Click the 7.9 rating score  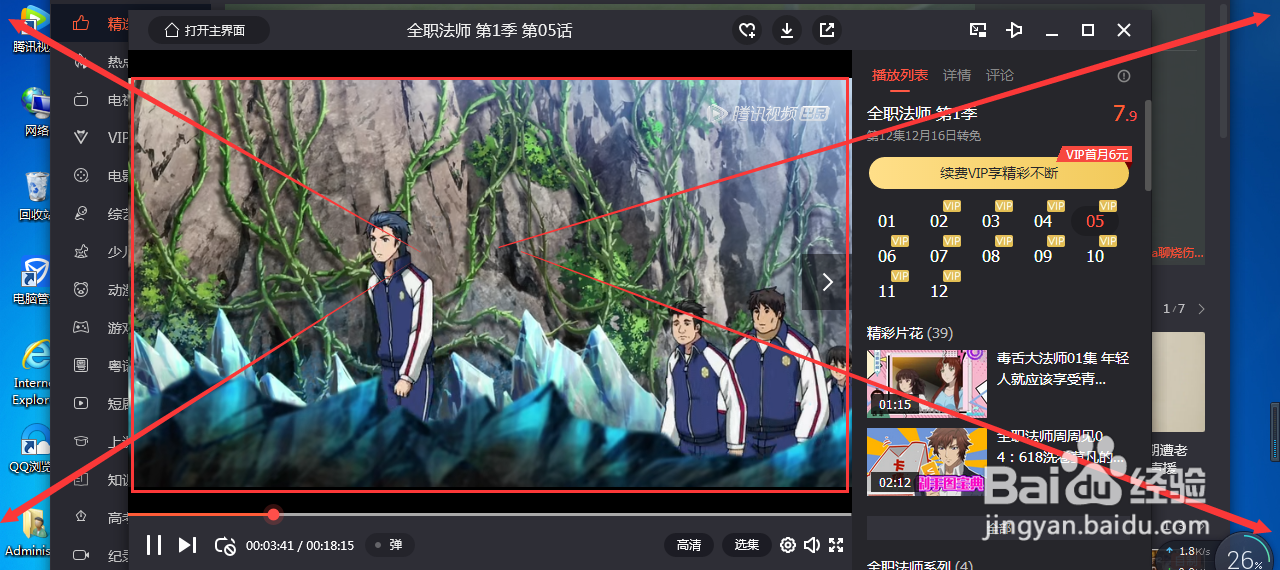(x=1125, y=114)
